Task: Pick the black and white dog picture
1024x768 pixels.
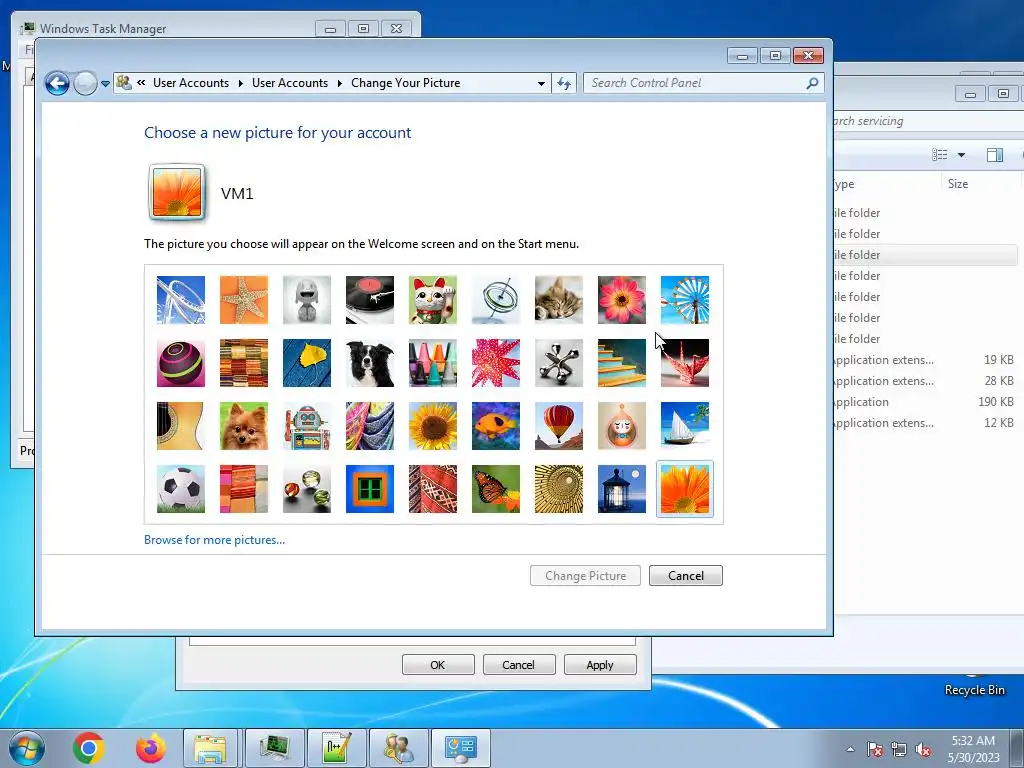Action: click(x=370, y=363)
